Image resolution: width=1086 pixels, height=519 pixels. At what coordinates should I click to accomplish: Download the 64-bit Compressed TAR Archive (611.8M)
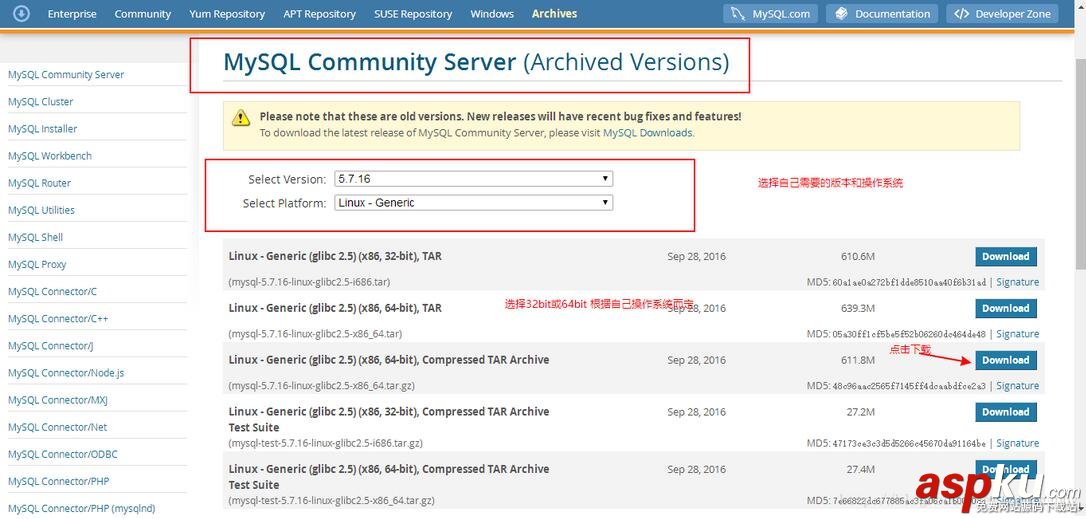click(1006, 360)
